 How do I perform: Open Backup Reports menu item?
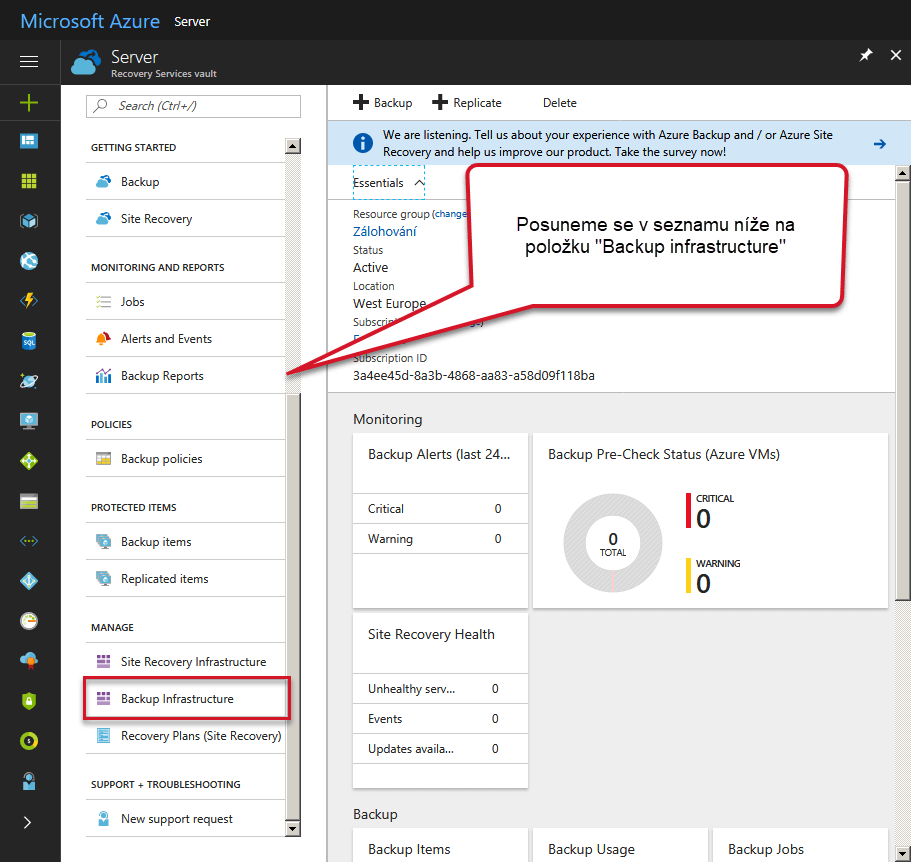coord(185,376)
